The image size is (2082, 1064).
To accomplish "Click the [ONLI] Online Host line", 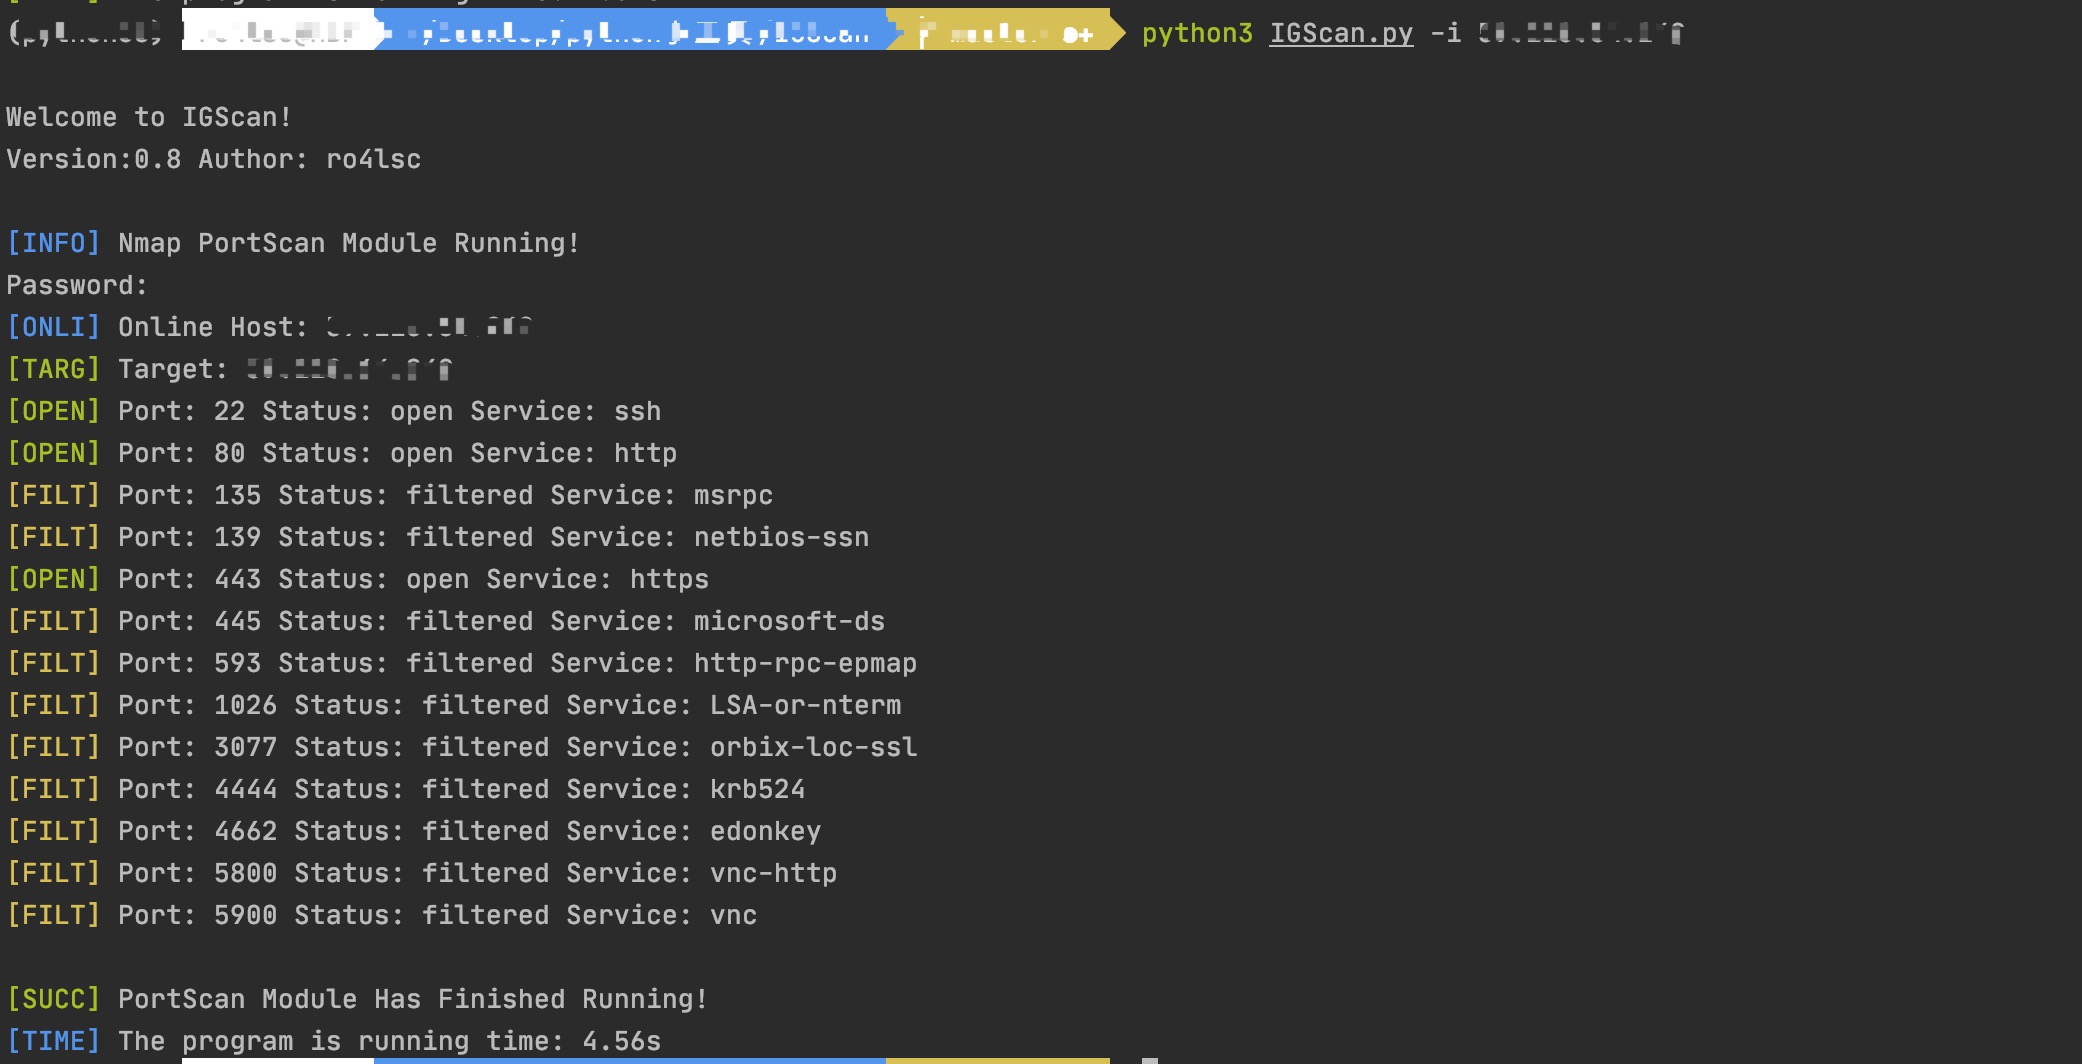I will [269, 327].
